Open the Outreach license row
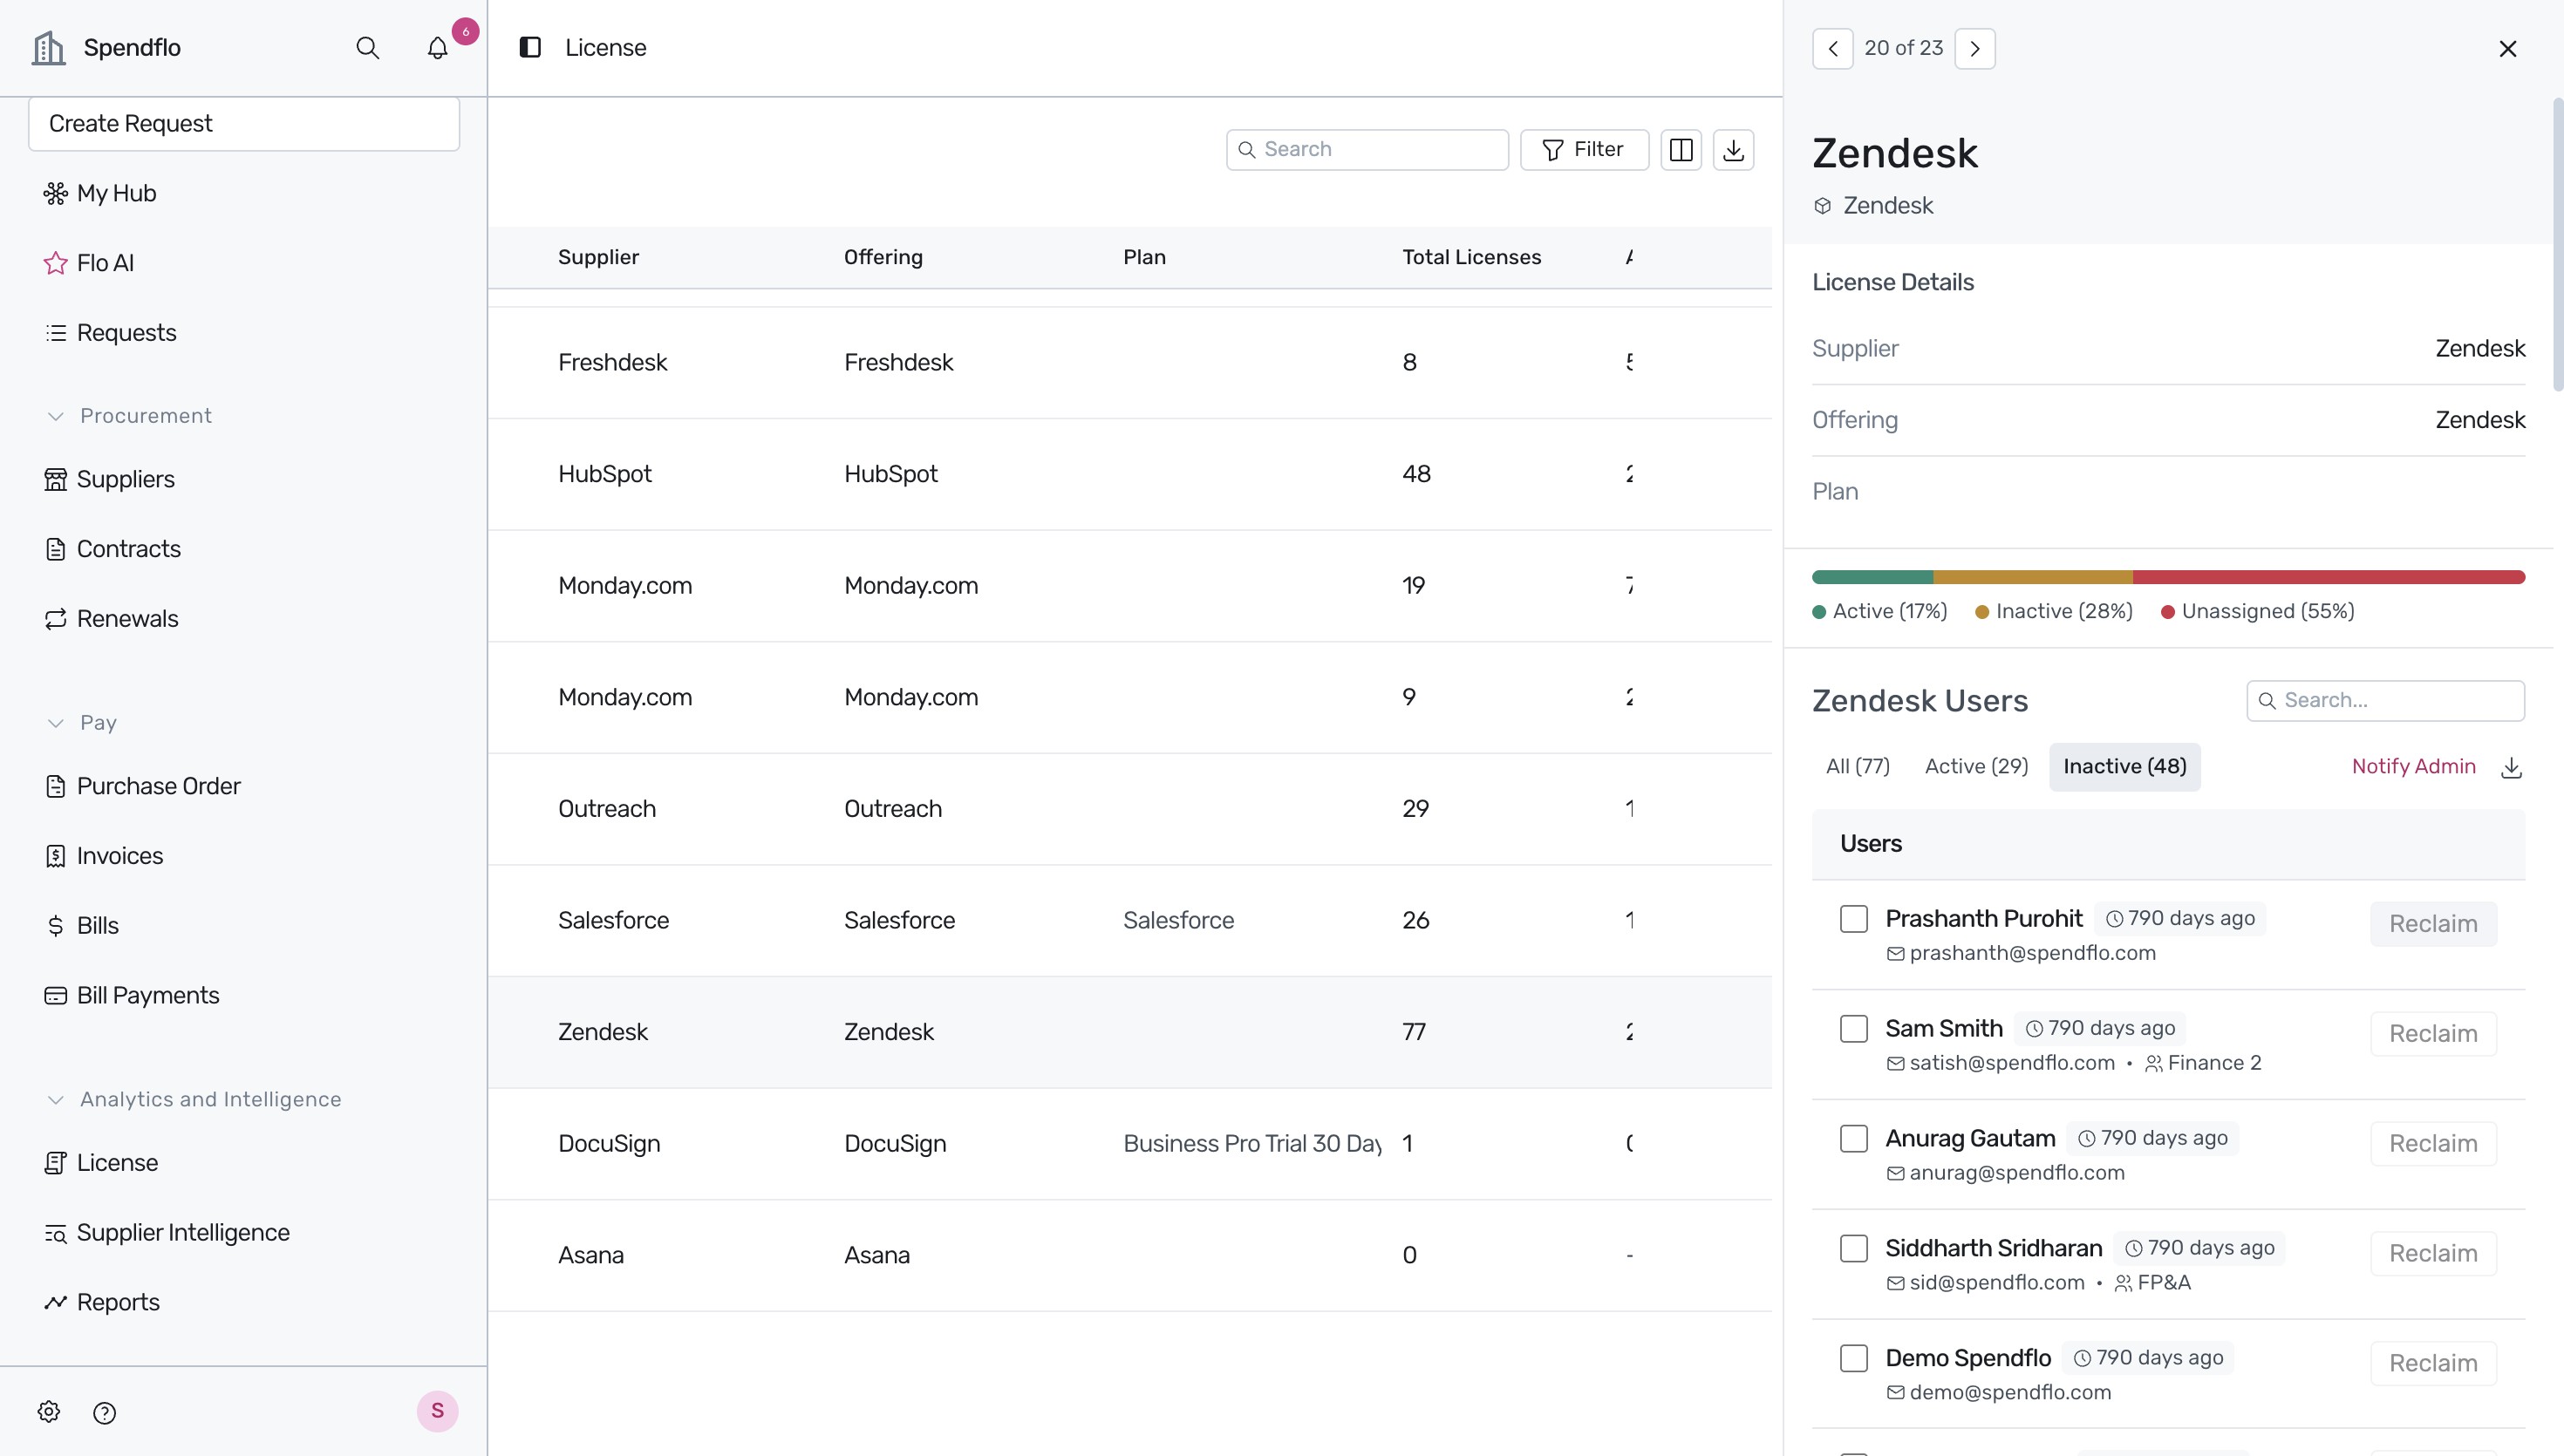This screenshot has width=2564, height=1456. click(1130, 809)
